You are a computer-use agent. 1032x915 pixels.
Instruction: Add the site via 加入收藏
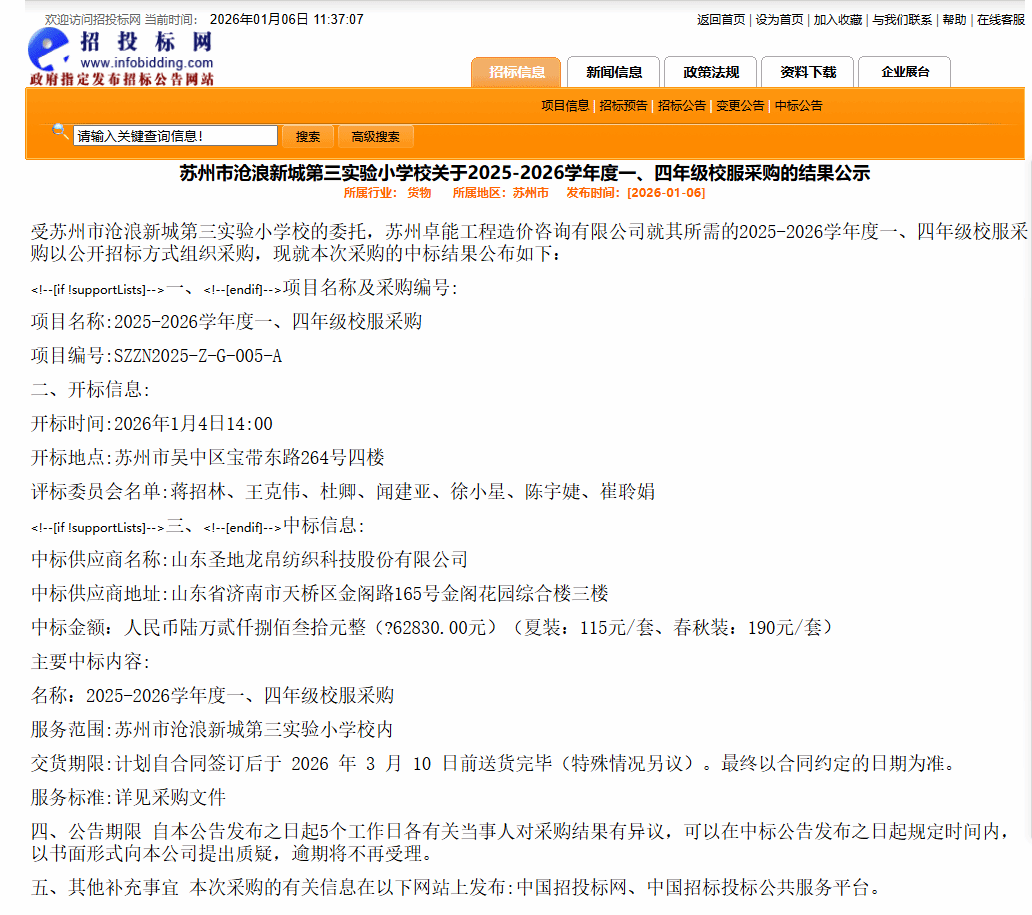coord(838,20)
